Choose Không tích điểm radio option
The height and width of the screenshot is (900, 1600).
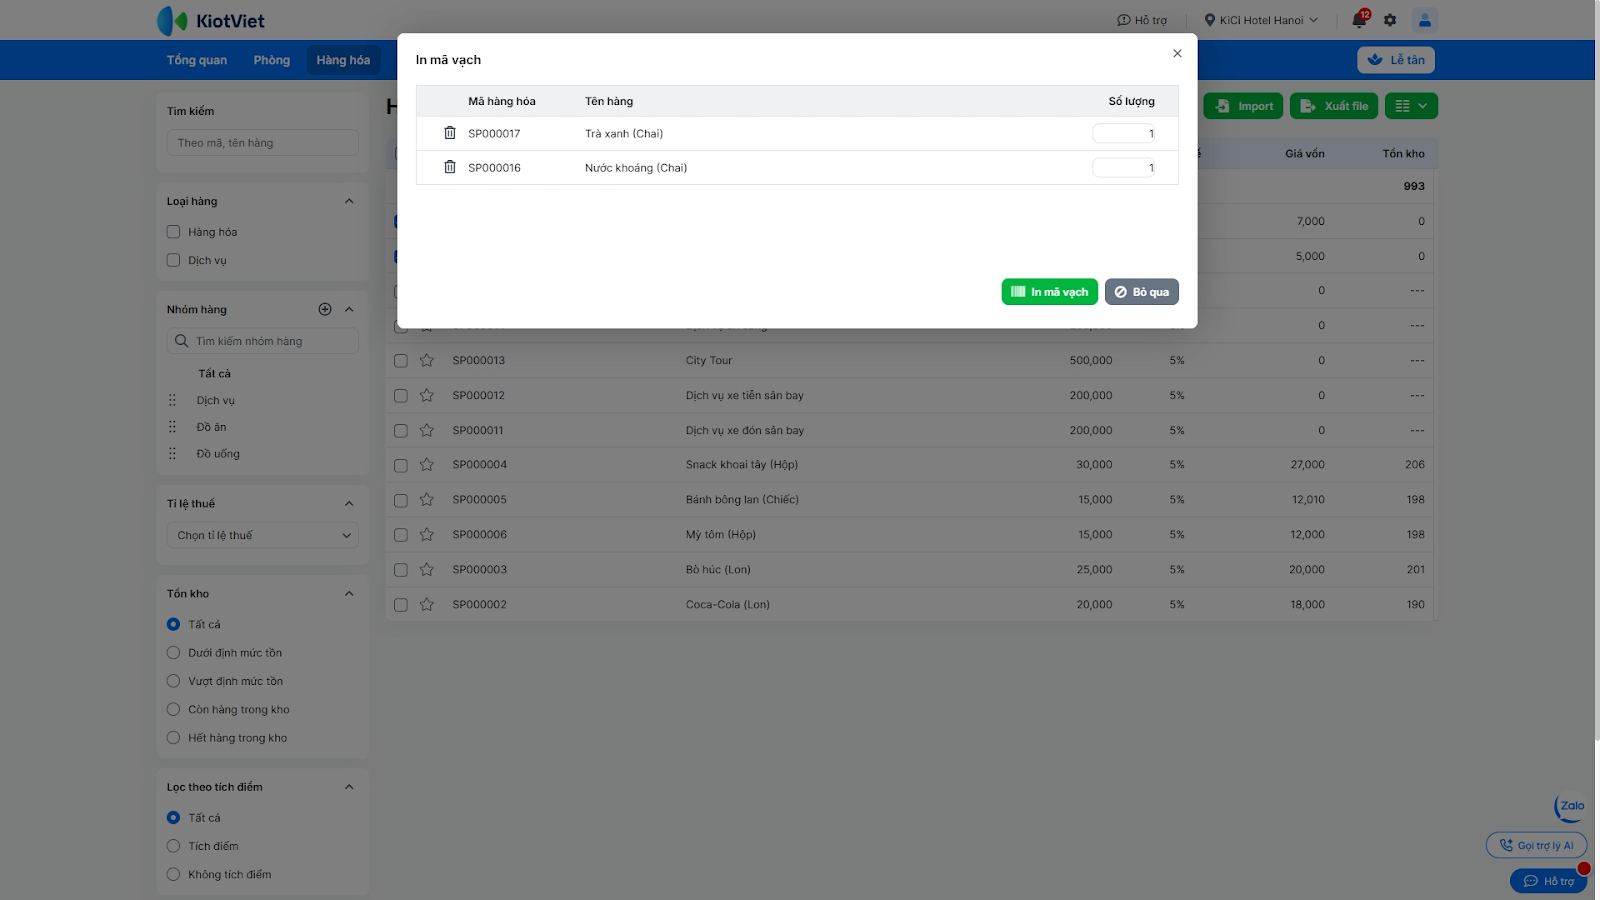click(x=173, y=874)
